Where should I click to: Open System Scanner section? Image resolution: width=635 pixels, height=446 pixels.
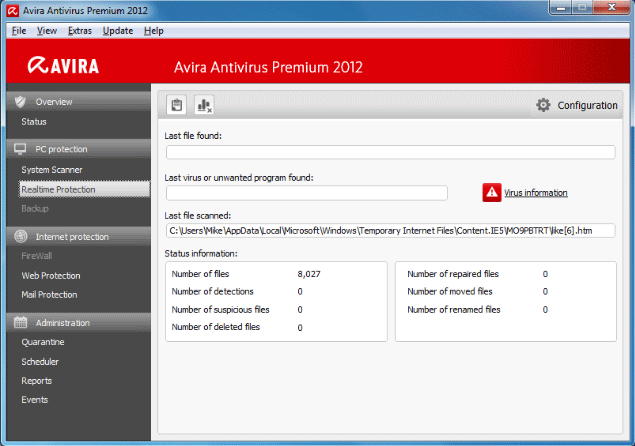(52, 170)
